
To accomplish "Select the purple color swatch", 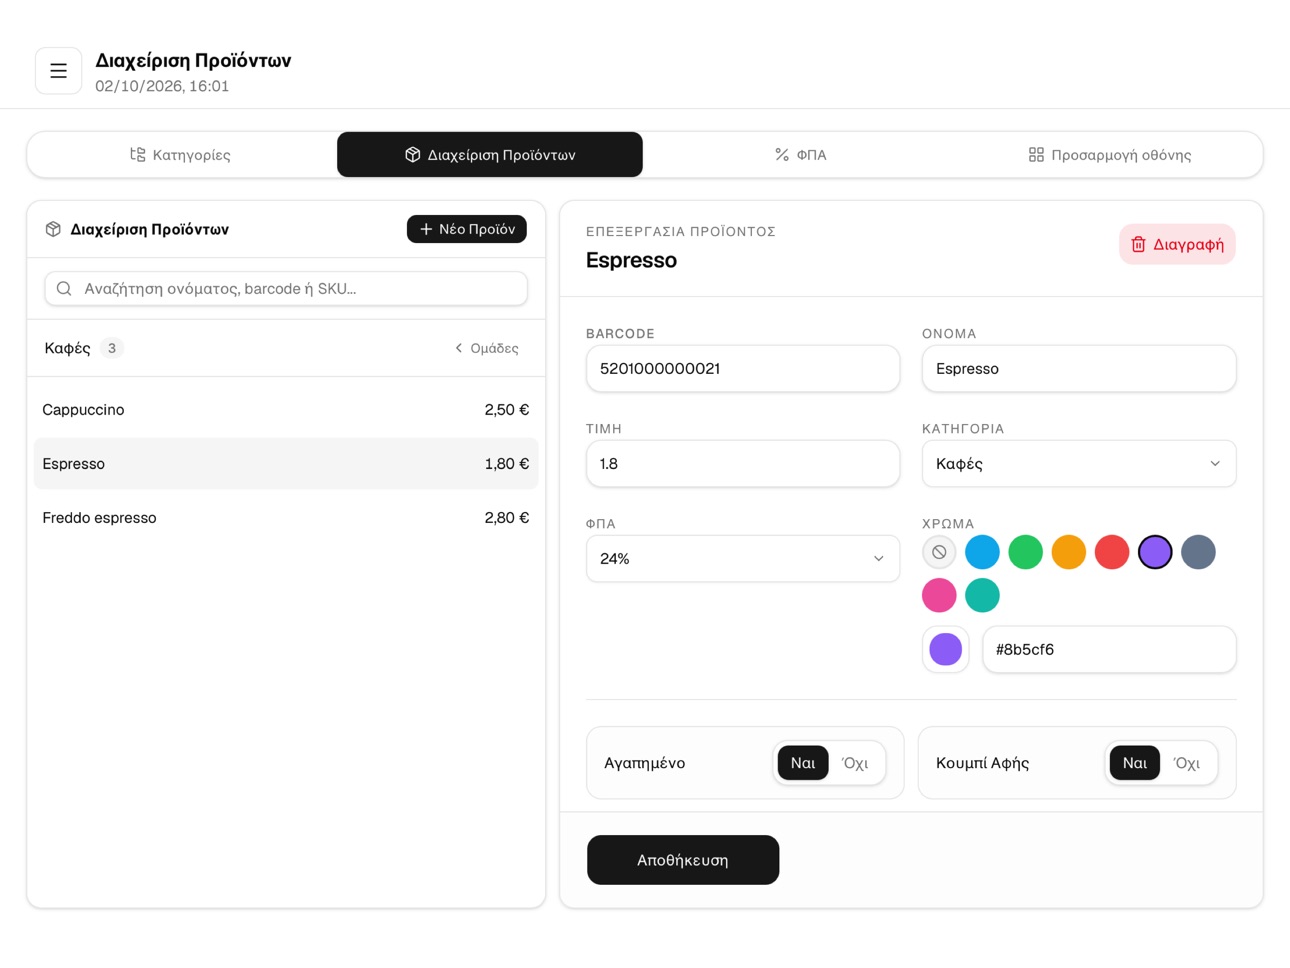I will click(x=1155, y=552).
